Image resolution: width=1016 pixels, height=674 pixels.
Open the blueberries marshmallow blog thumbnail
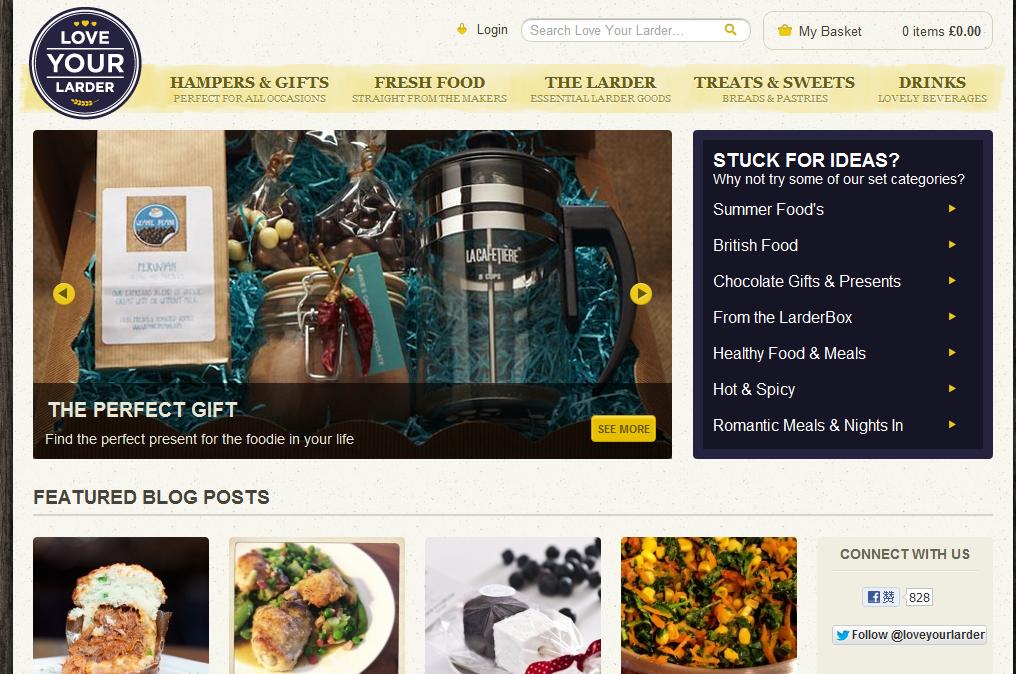tap(513, 605)
